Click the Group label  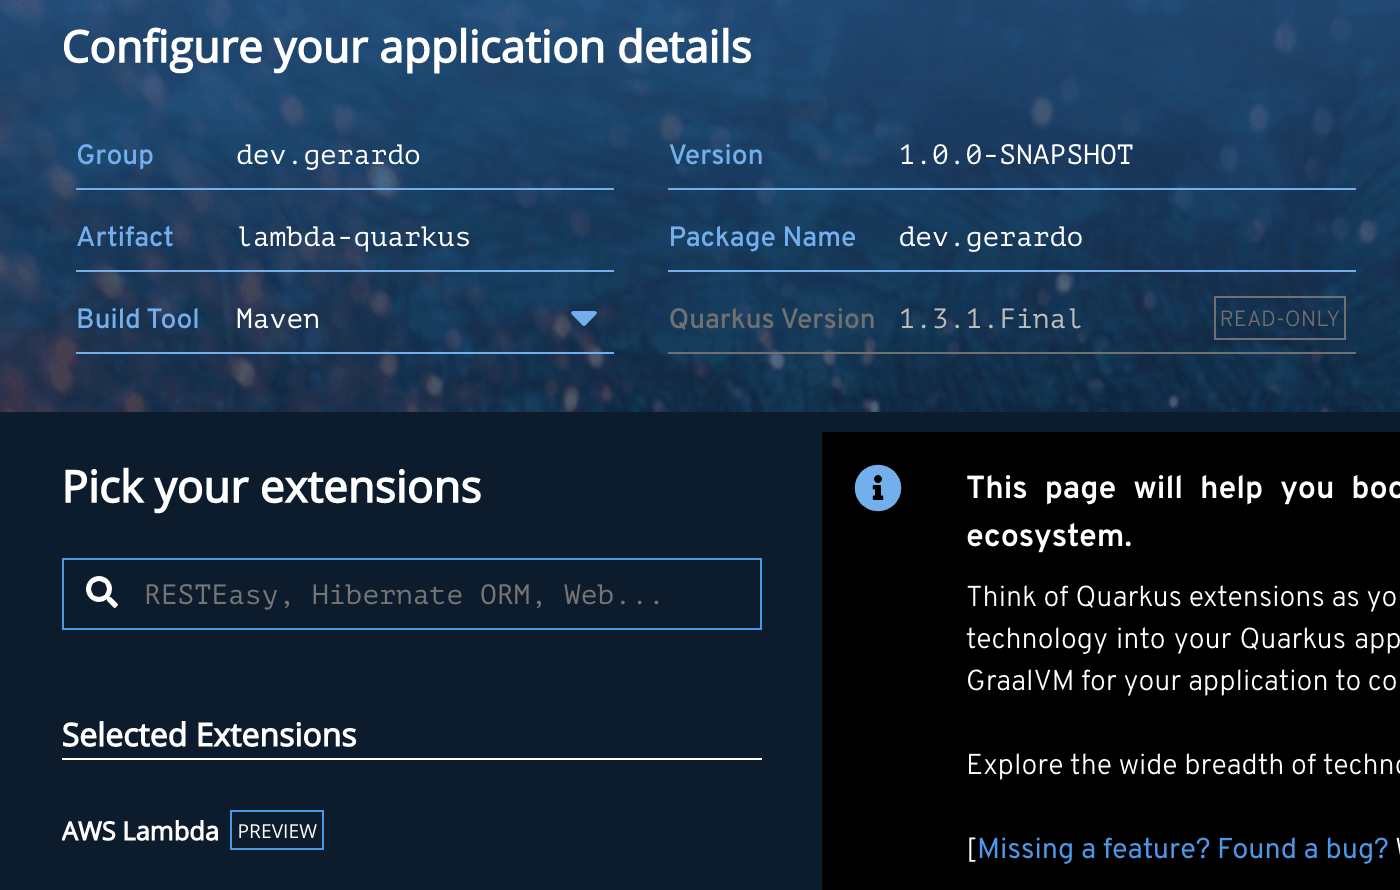115,155
